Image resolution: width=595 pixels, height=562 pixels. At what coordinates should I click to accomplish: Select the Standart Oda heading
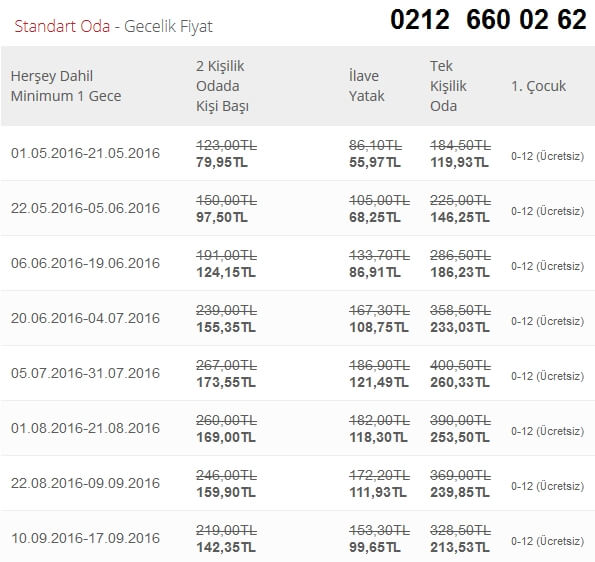pyautogui.click(x=62, y=26)
